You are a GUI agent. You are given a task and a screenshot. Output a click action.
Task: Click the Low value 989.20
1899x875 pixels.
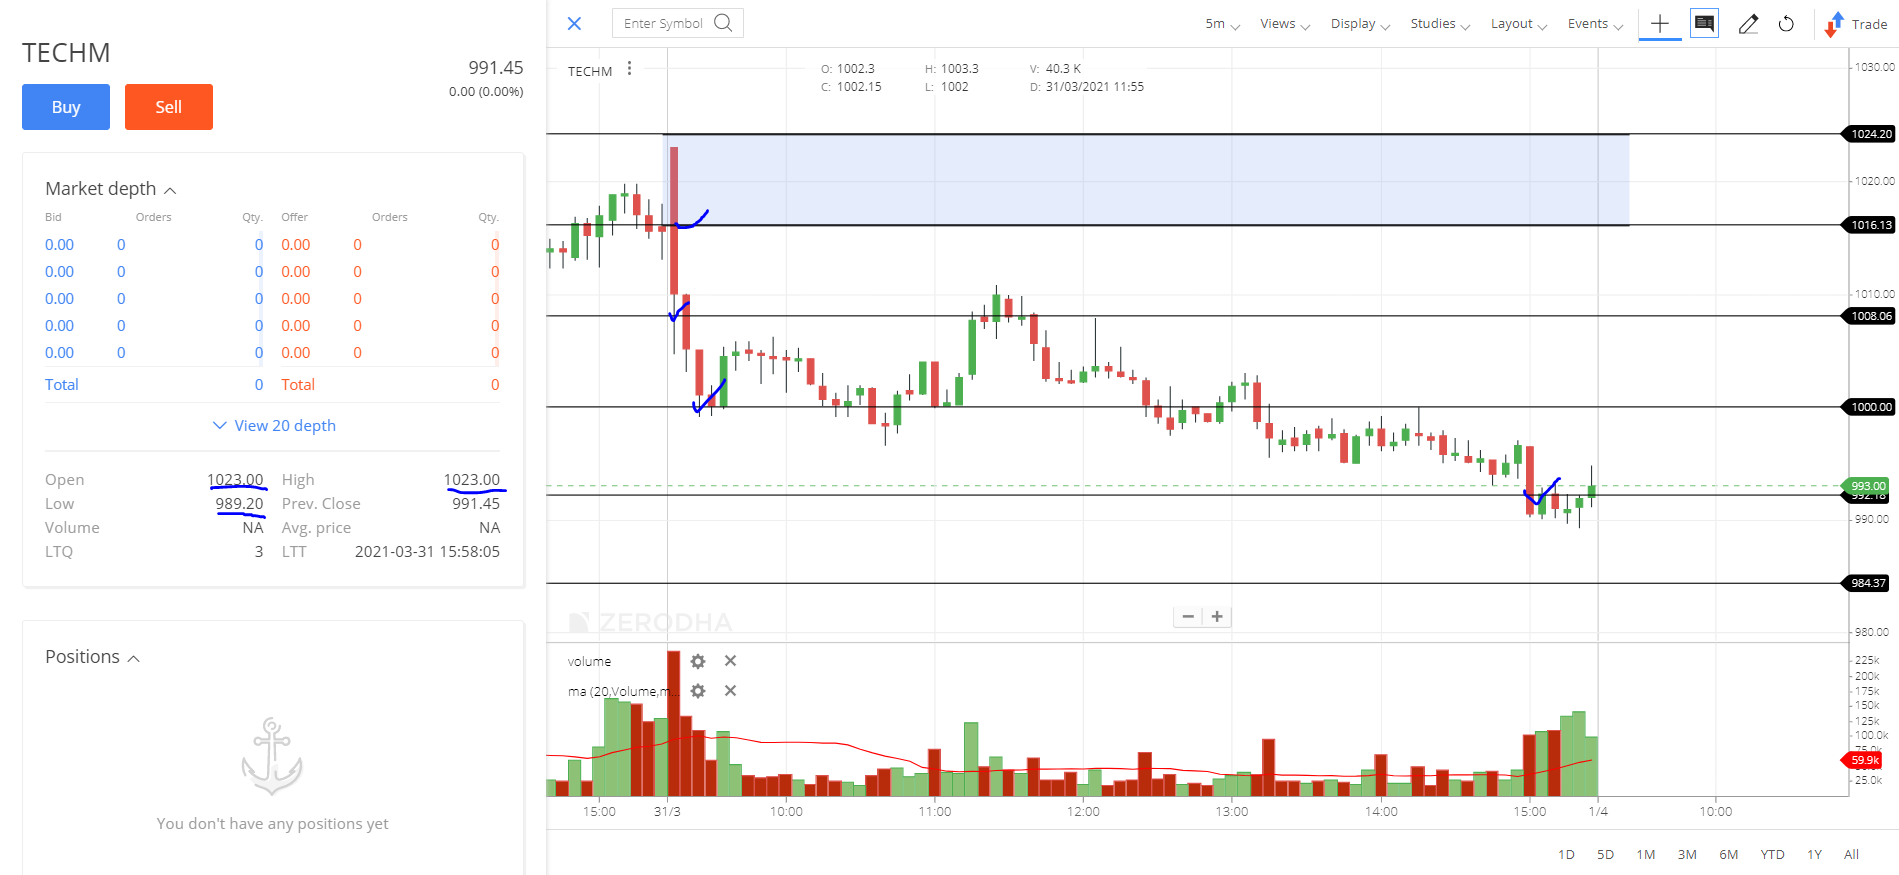(240, 504)
